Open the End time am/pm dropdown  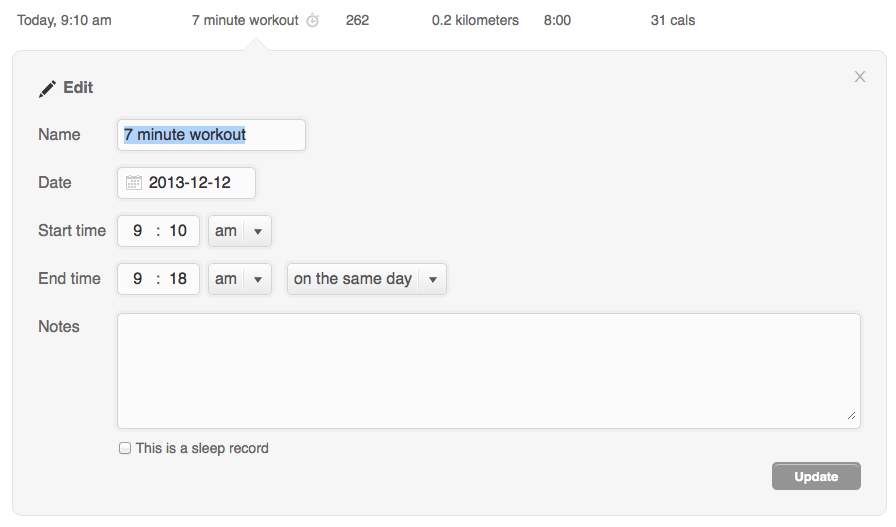[239, 279]
